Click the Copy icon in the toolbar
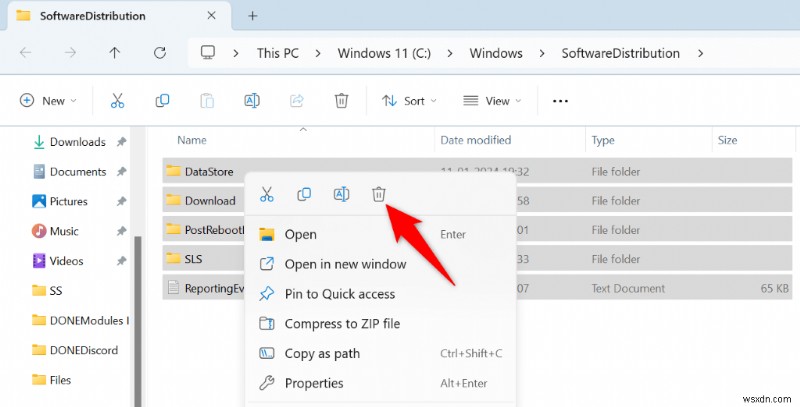This screenshot has width=800, height=407. point(162,100)
